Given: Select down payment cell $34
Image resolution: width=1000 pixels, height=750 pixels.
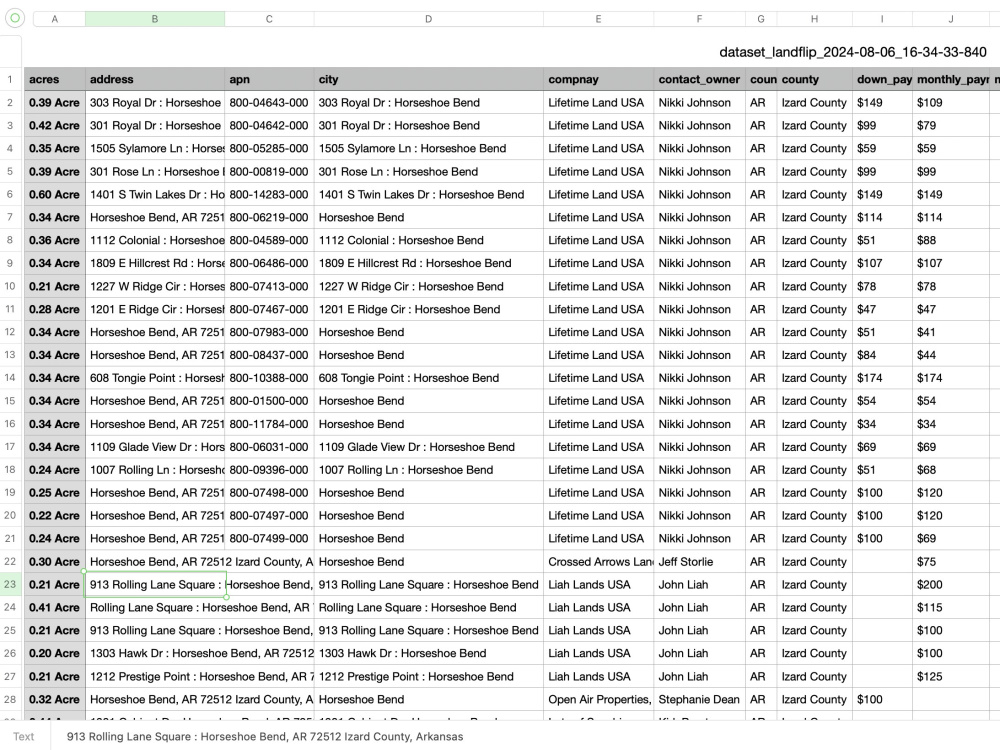Looking at the screenshot, I should [883, 424].
